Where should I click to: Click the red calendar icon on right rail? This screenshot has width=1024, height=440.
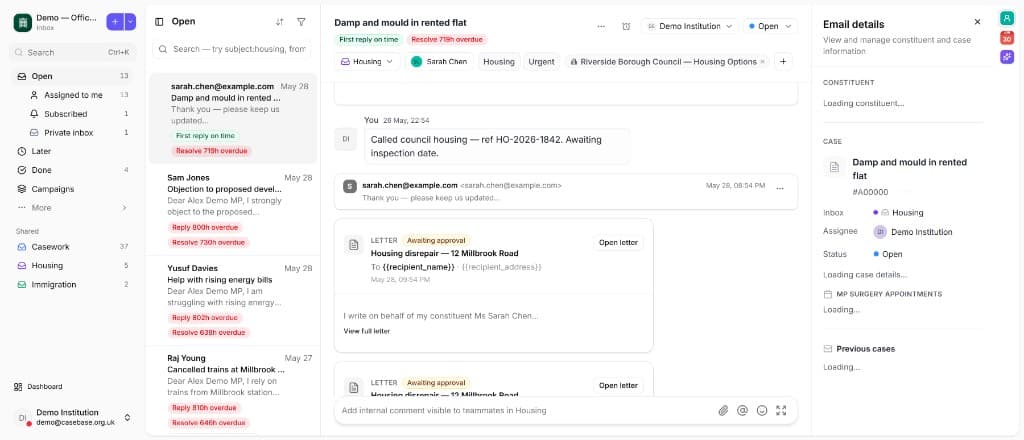[x=1006, y=38]
